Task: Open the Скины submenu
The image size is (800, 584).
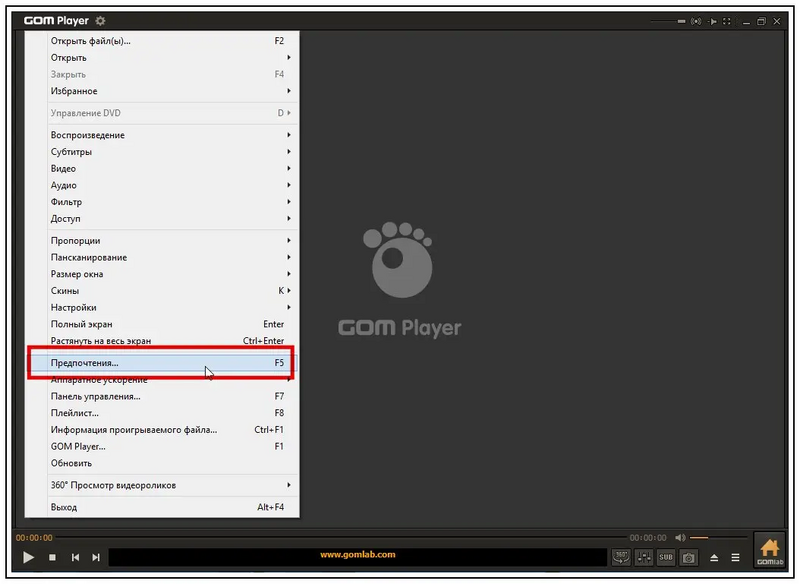Action: pos(162,291)
